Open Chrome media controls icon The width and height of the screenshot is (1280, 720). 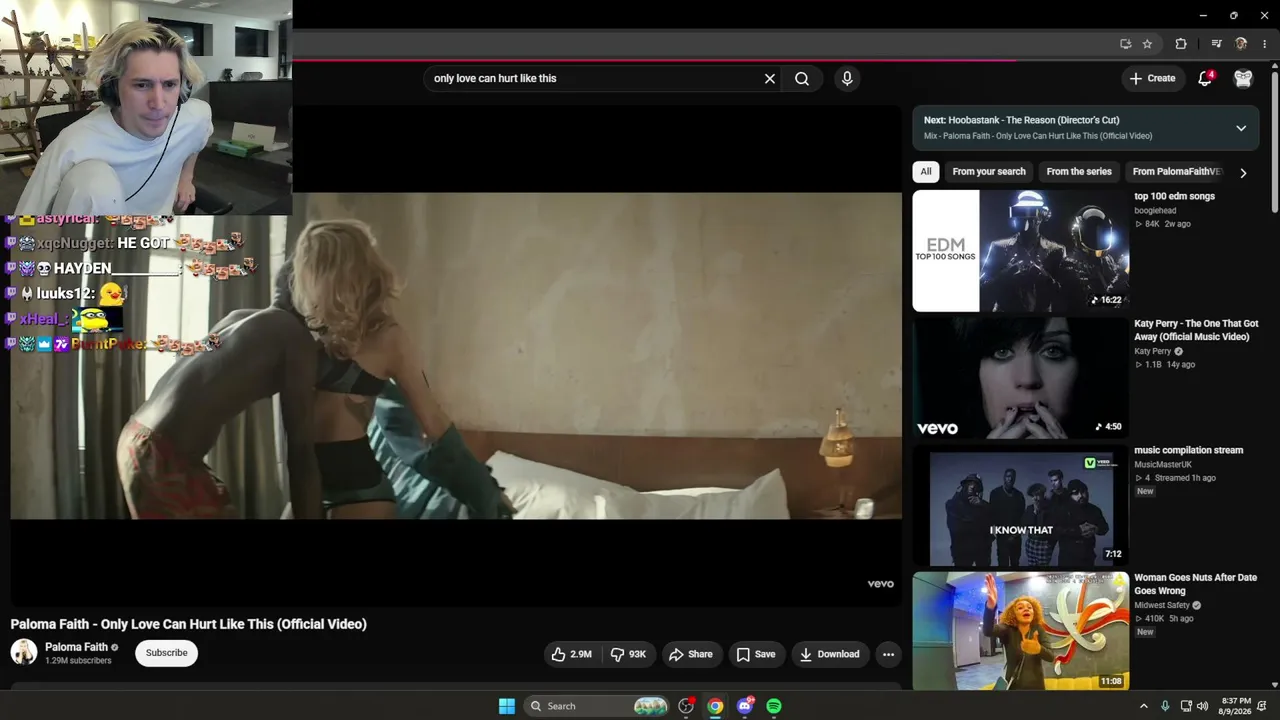1216,44
